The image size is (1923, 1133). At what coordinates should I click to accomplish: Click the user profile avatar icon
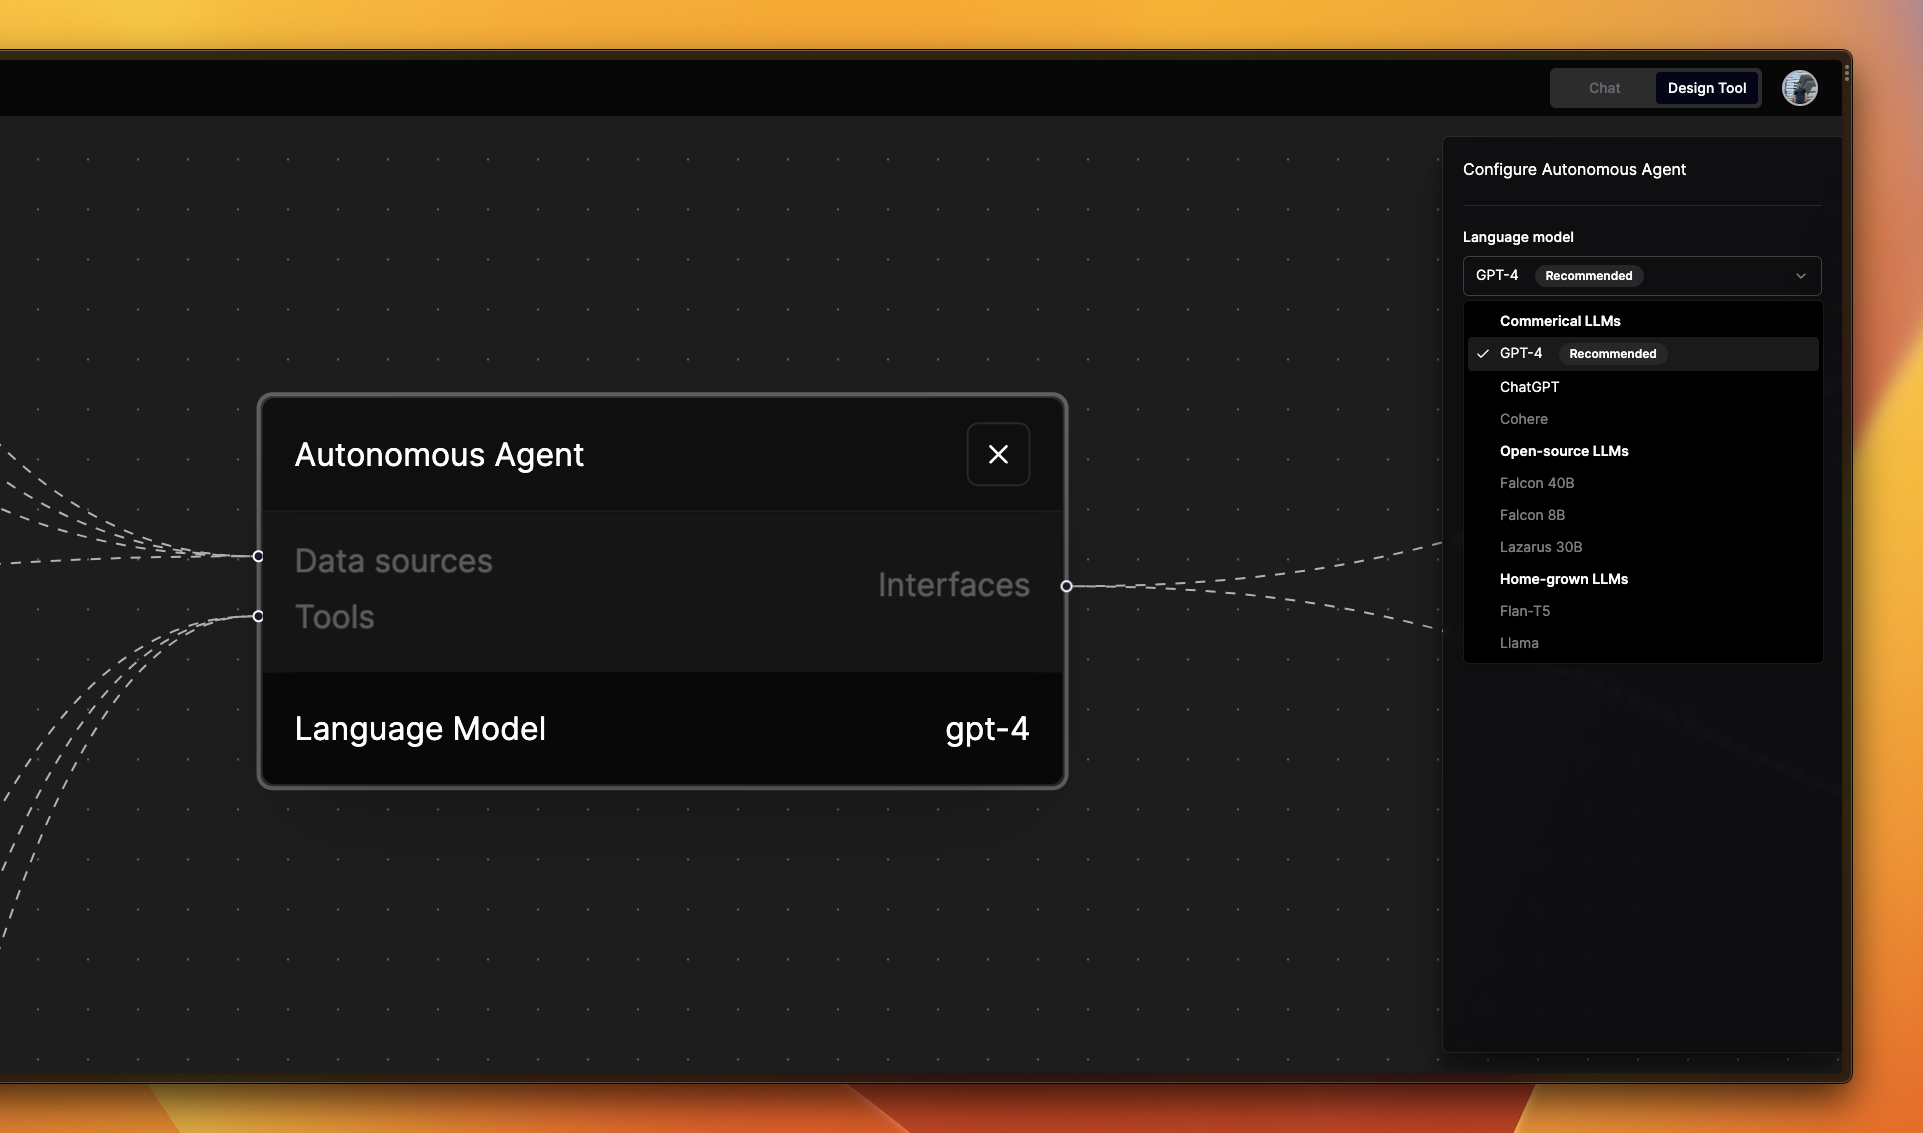[x=1798, y=88]
